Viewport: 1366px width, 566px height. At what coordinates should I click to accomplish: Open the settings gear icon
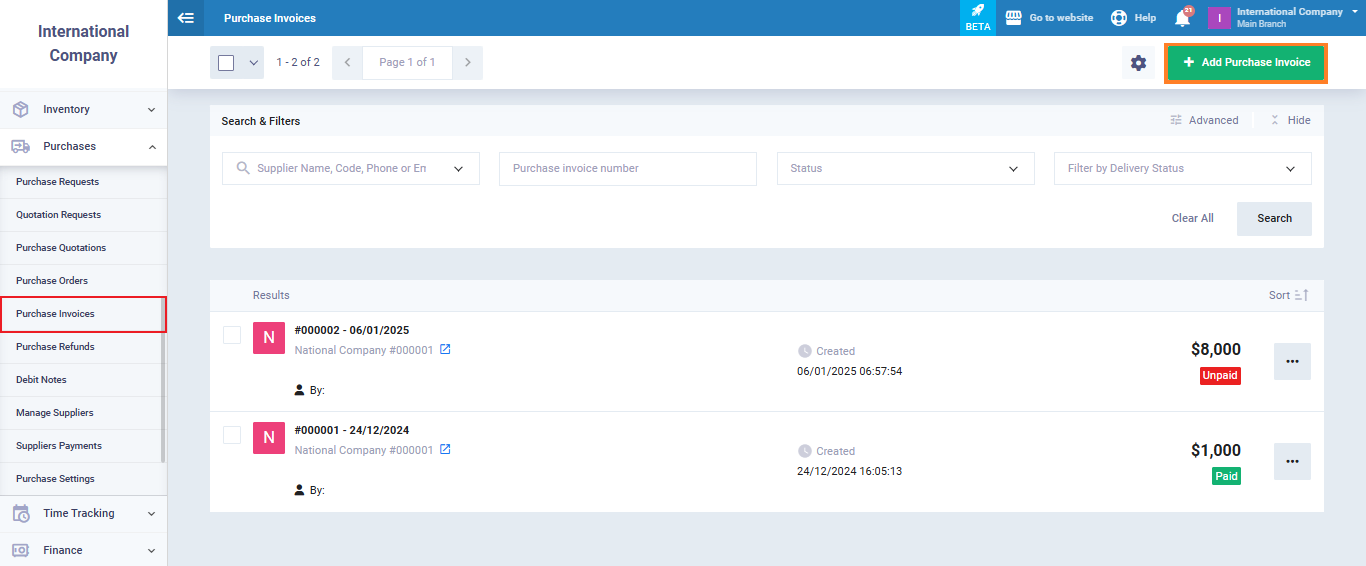click(x=1138, y=63)
